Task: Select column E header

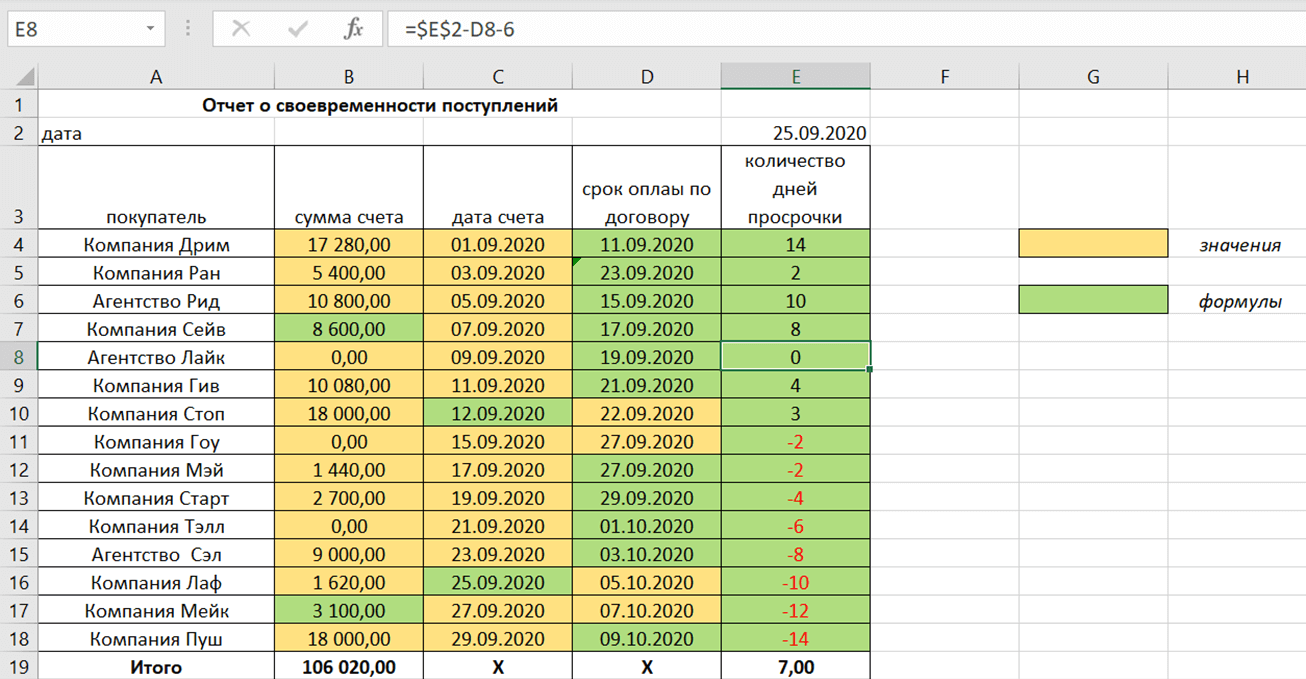Action: point(795,77)
